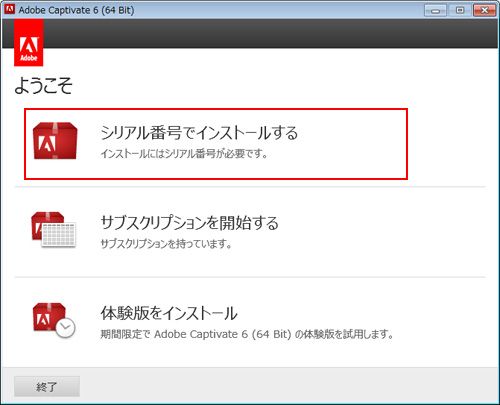Click text サブスクリプションを持っています。
Screen dimensions: 500x405
pos(166,244)
